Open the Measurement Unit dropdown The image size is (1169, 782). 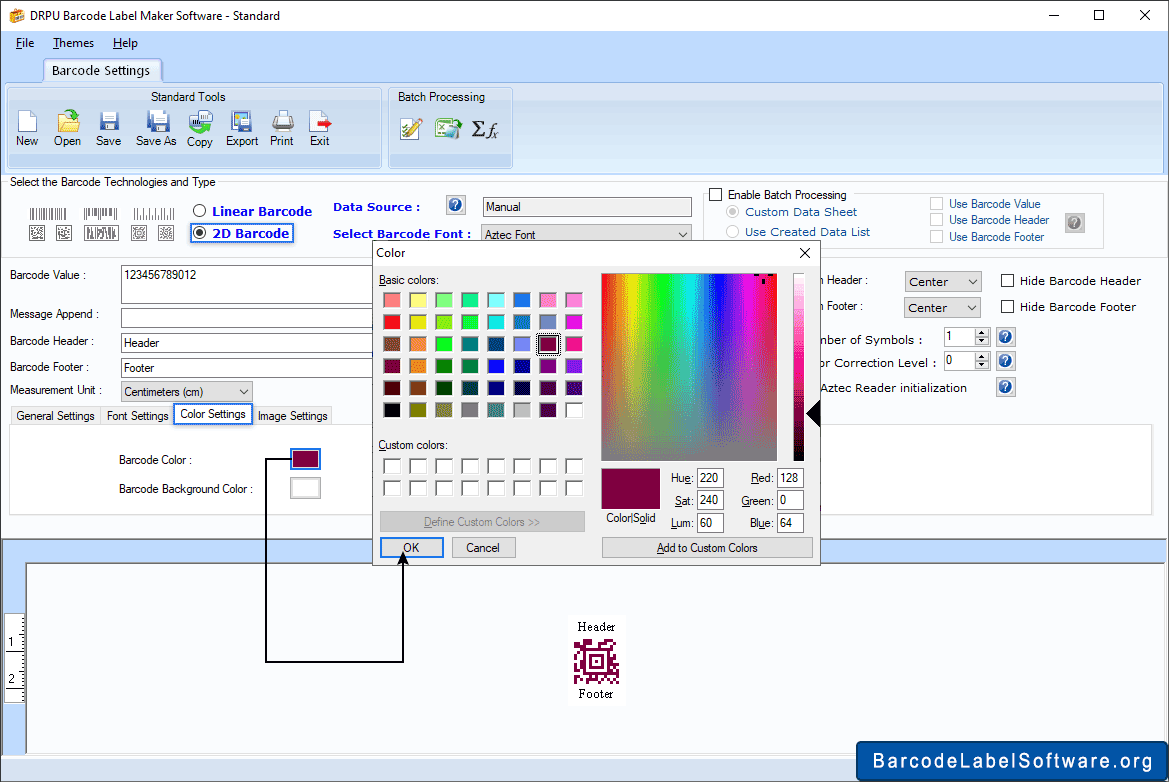(243, 391)
